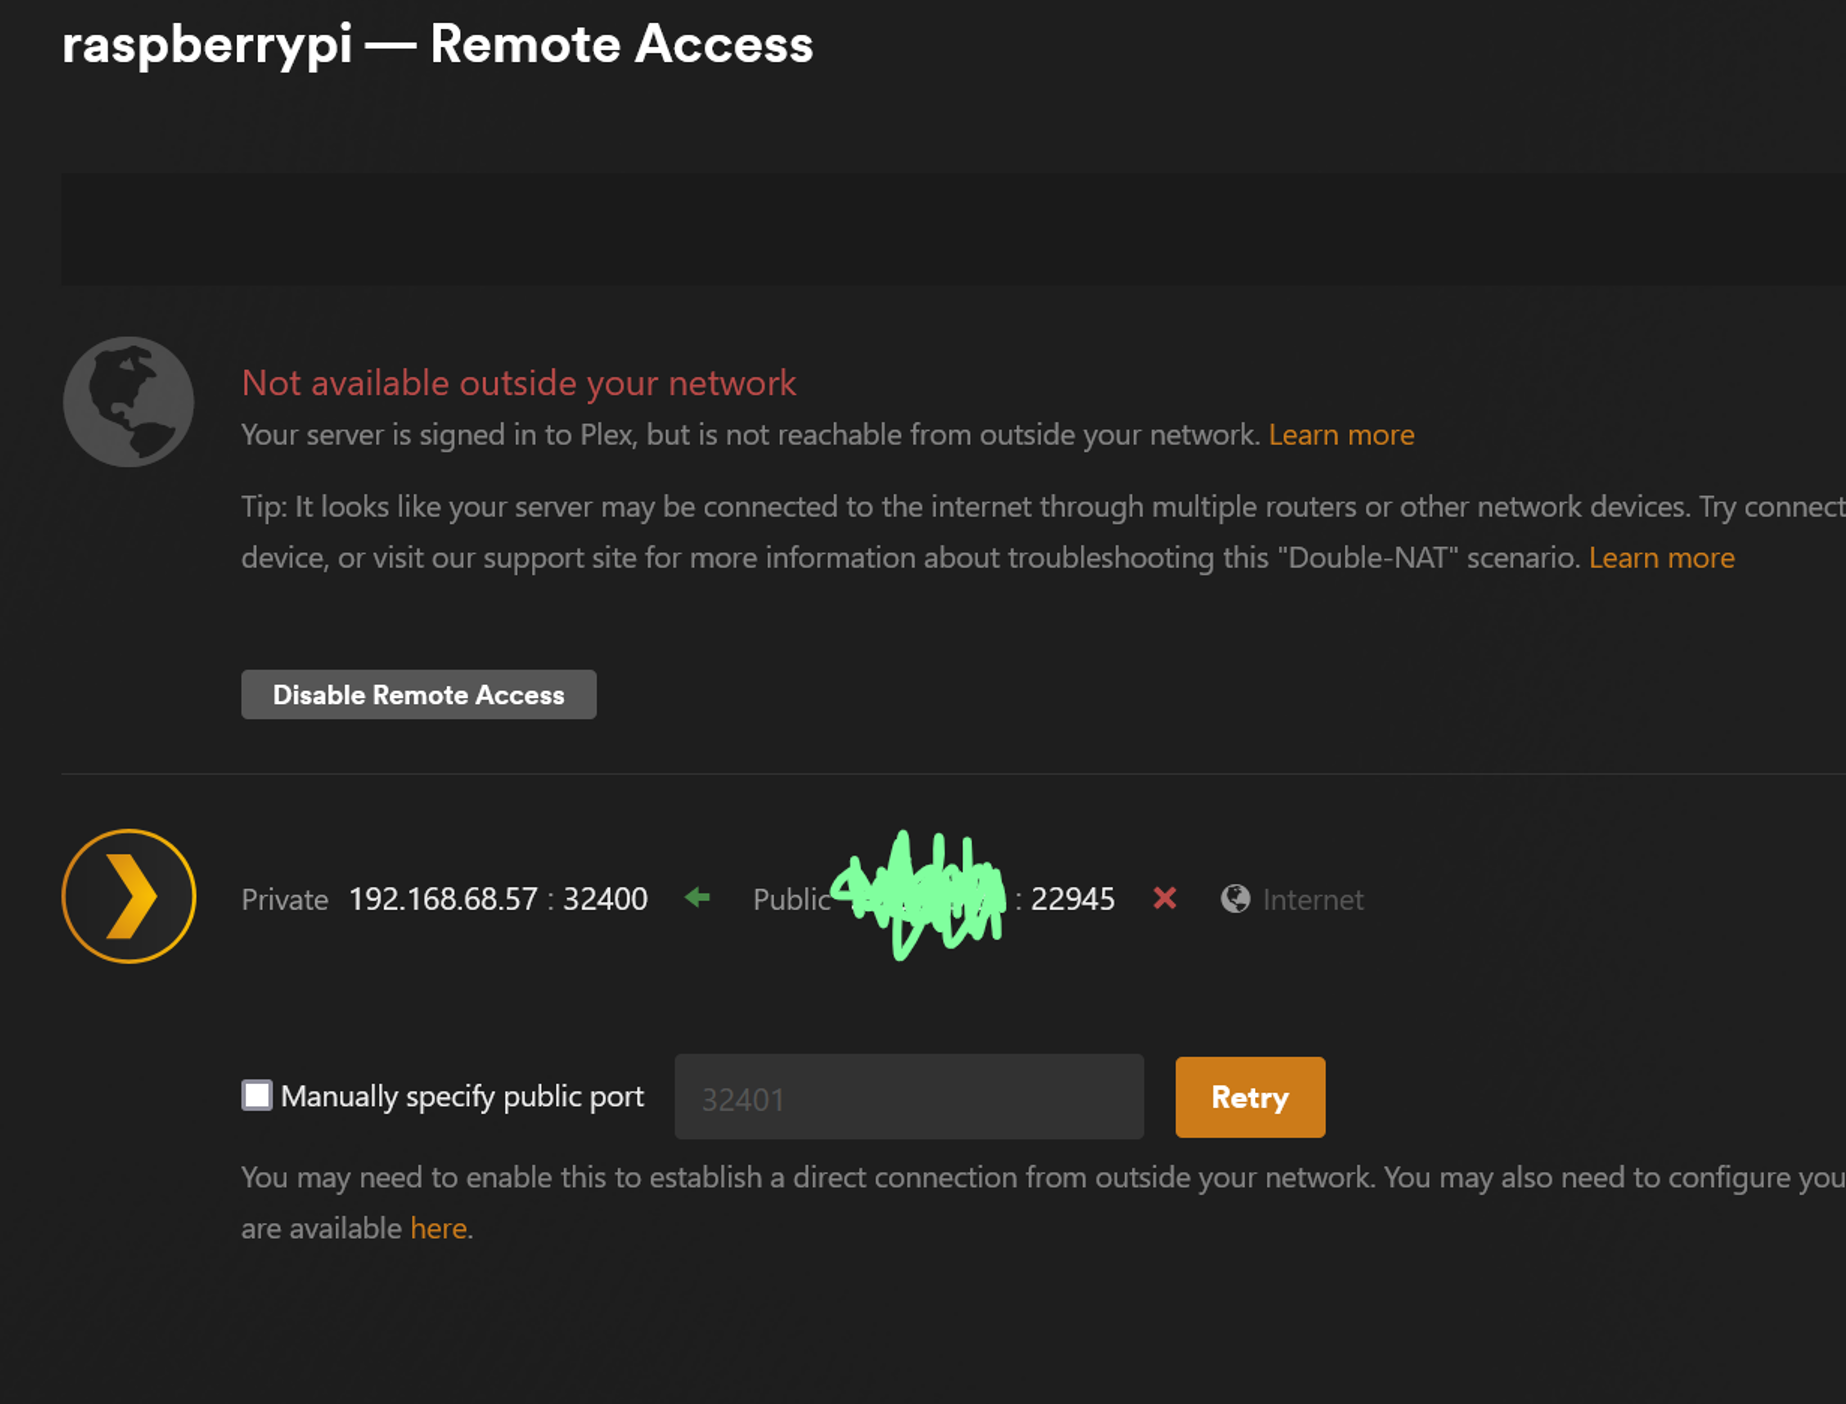
Task: Click the Disable Remote Access button
Action: point(418,694)
